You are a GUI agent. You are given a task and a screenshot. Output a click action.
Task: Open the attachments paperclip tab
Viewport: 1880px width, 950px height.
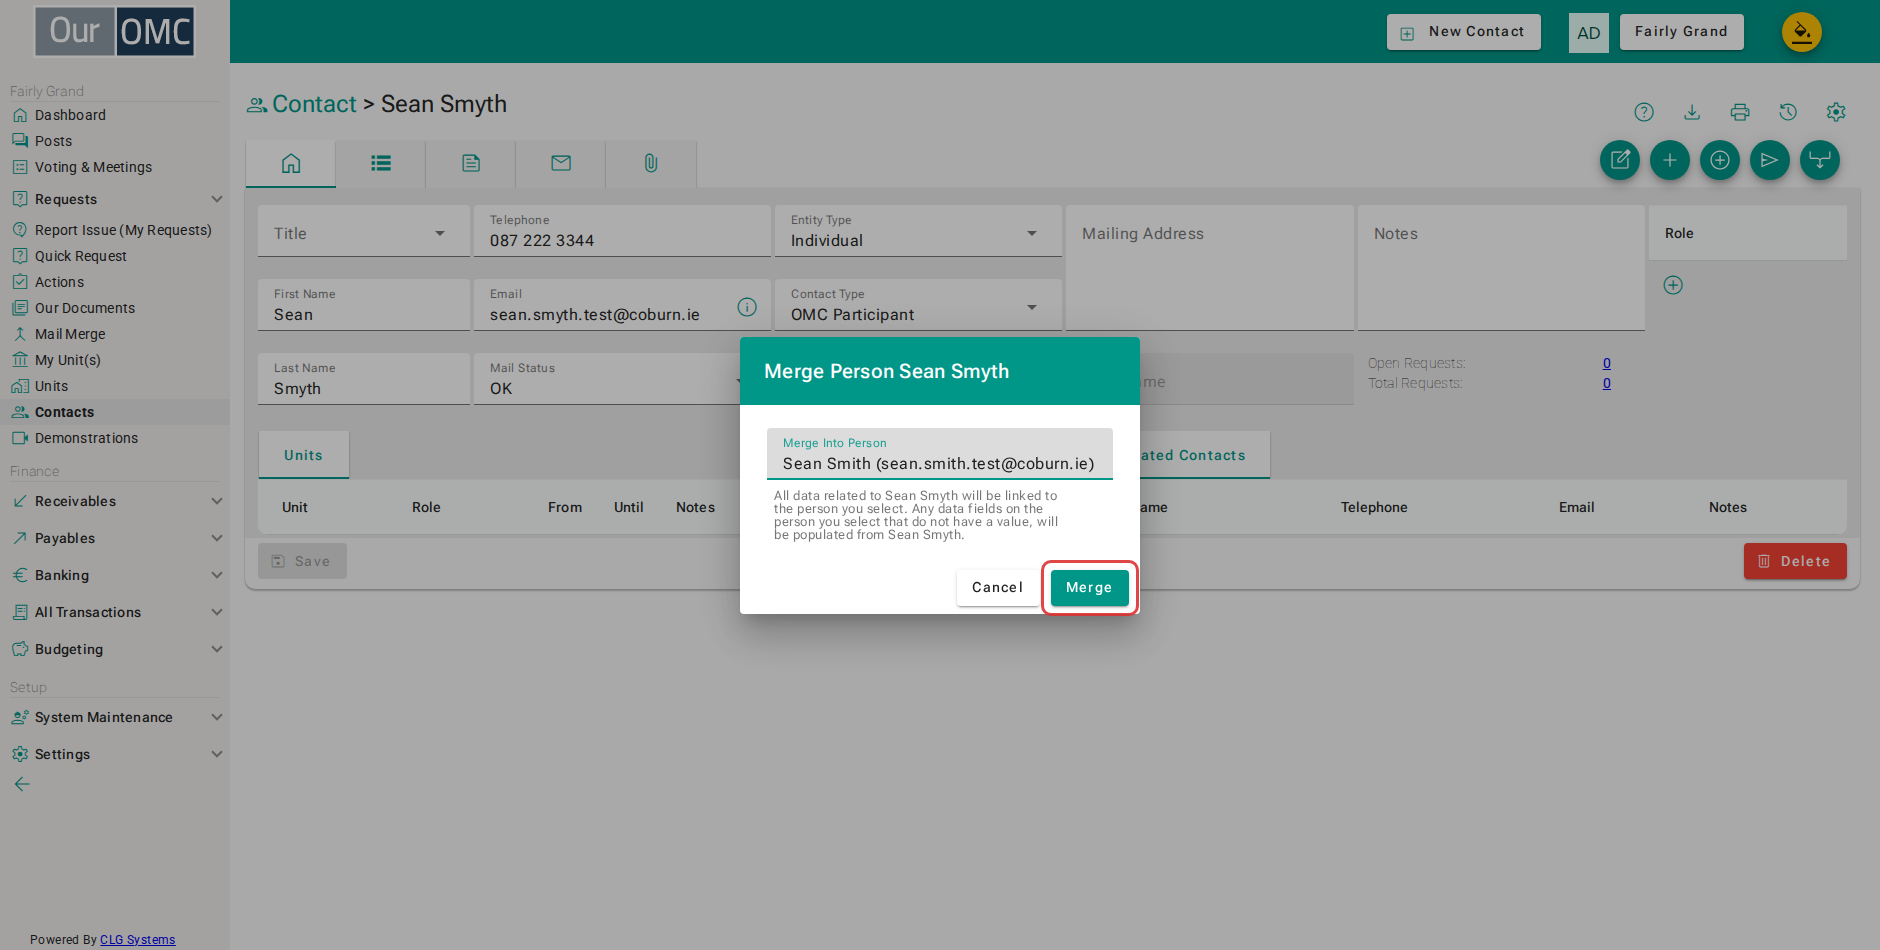coord(651,163)
